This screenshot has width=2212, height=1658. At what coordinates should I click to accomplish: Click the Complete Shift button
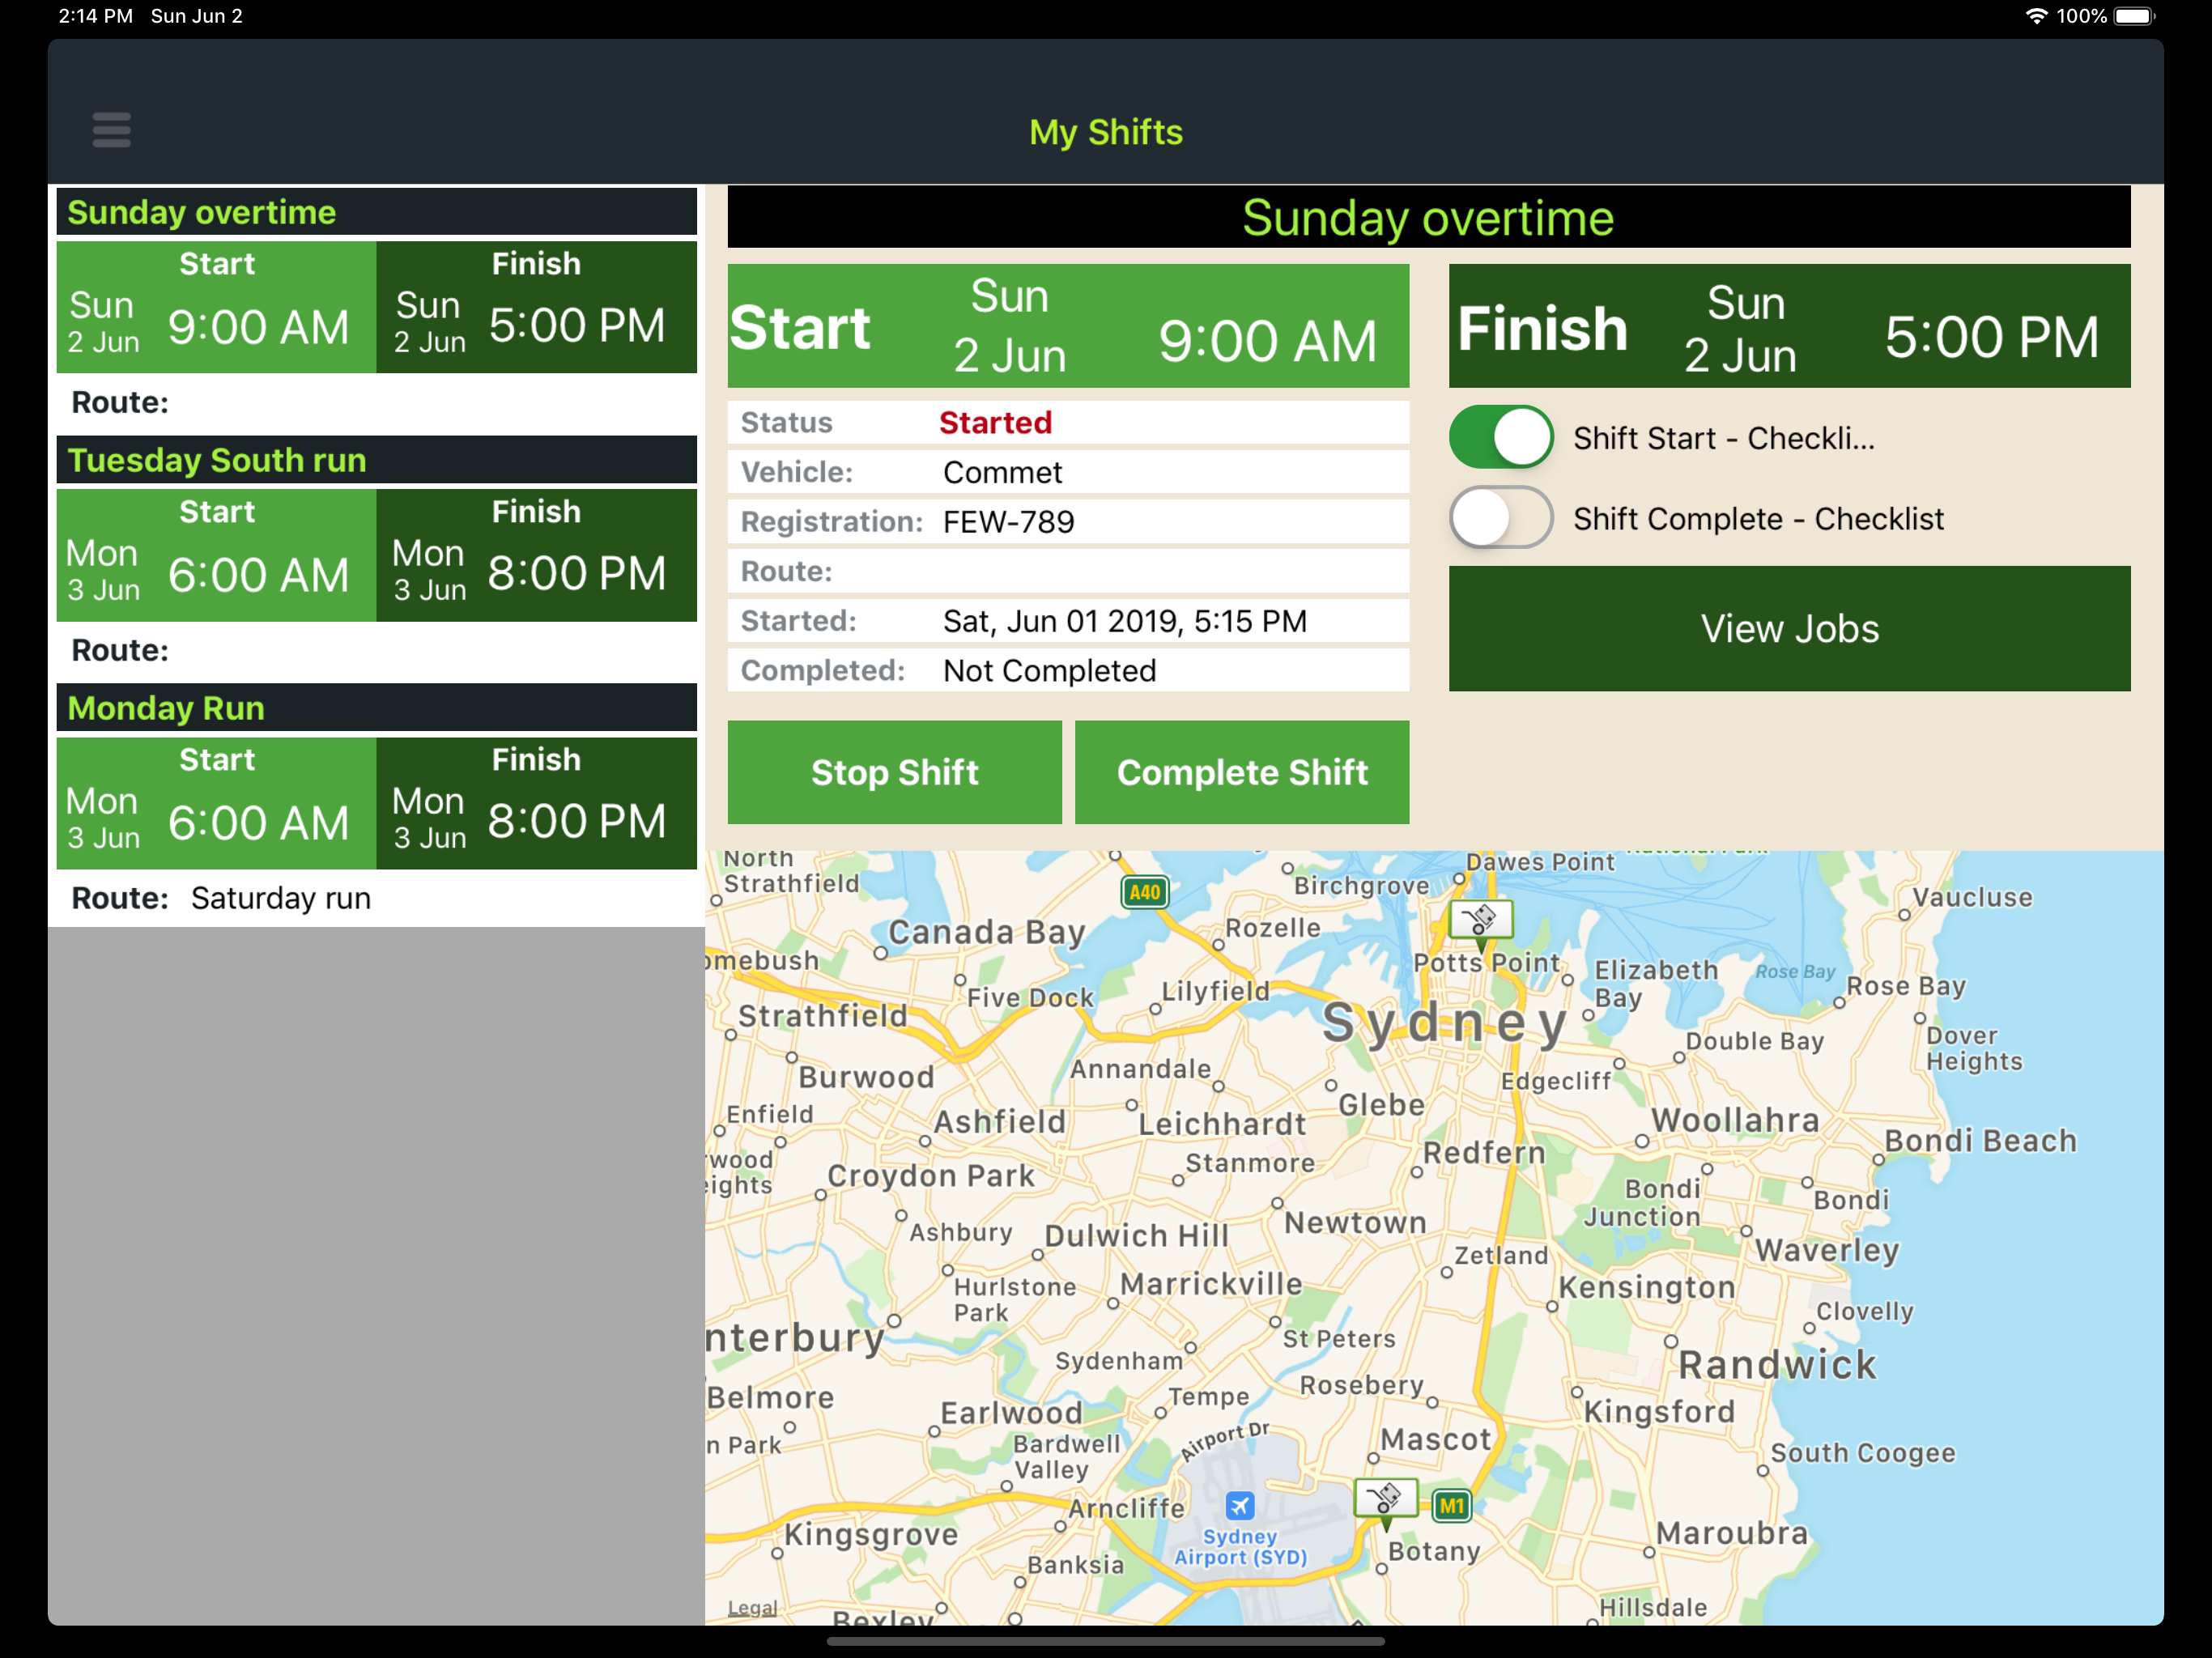1242,772
